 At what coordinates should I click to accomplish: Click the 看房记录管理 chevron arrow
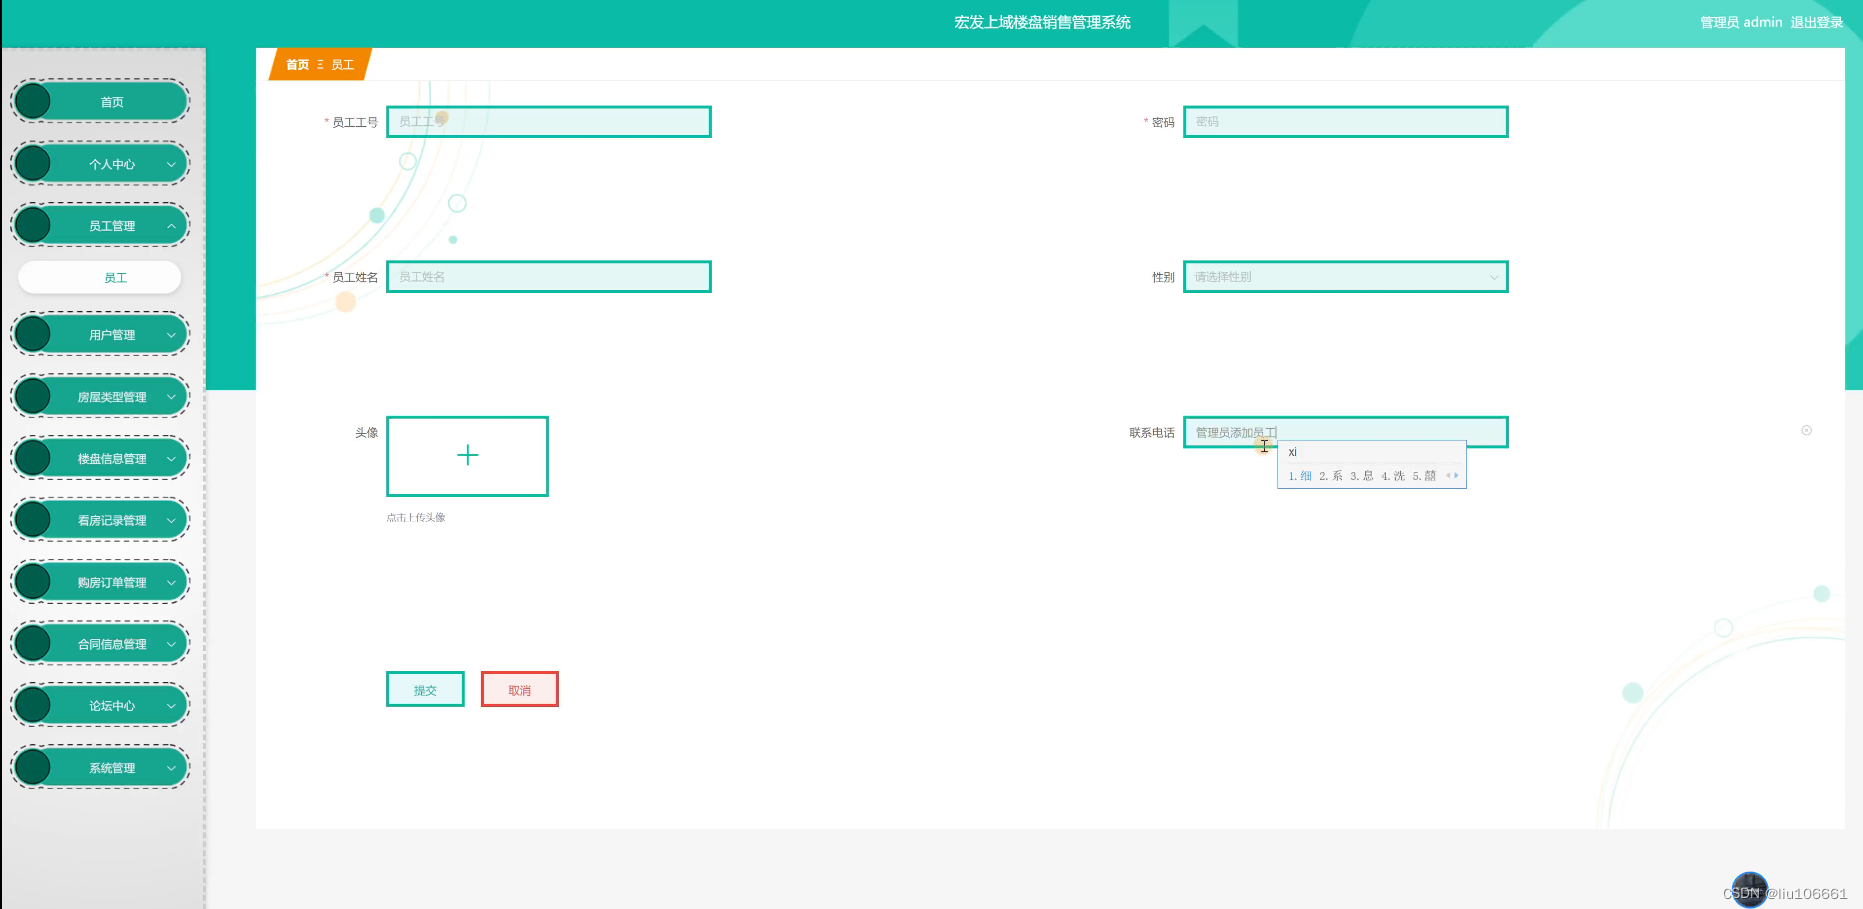click(x=171, y=521)
